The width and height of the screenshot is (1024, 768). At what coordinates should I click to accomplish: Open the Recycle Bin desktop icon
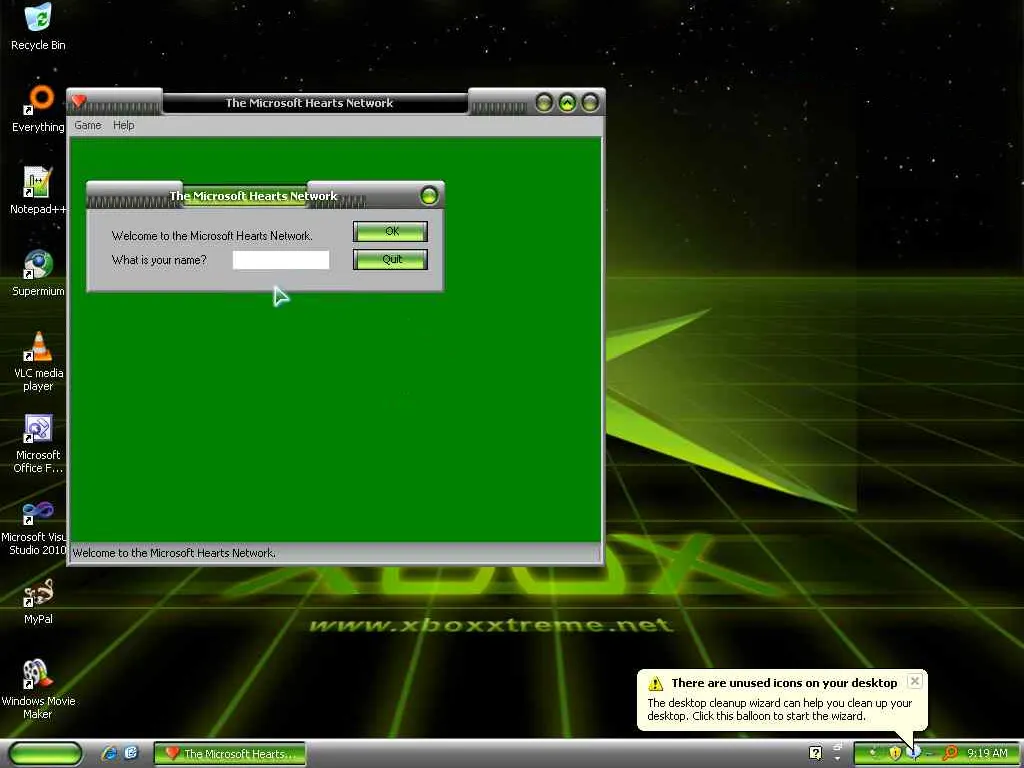pyautogui.click(x=38, y=27)
